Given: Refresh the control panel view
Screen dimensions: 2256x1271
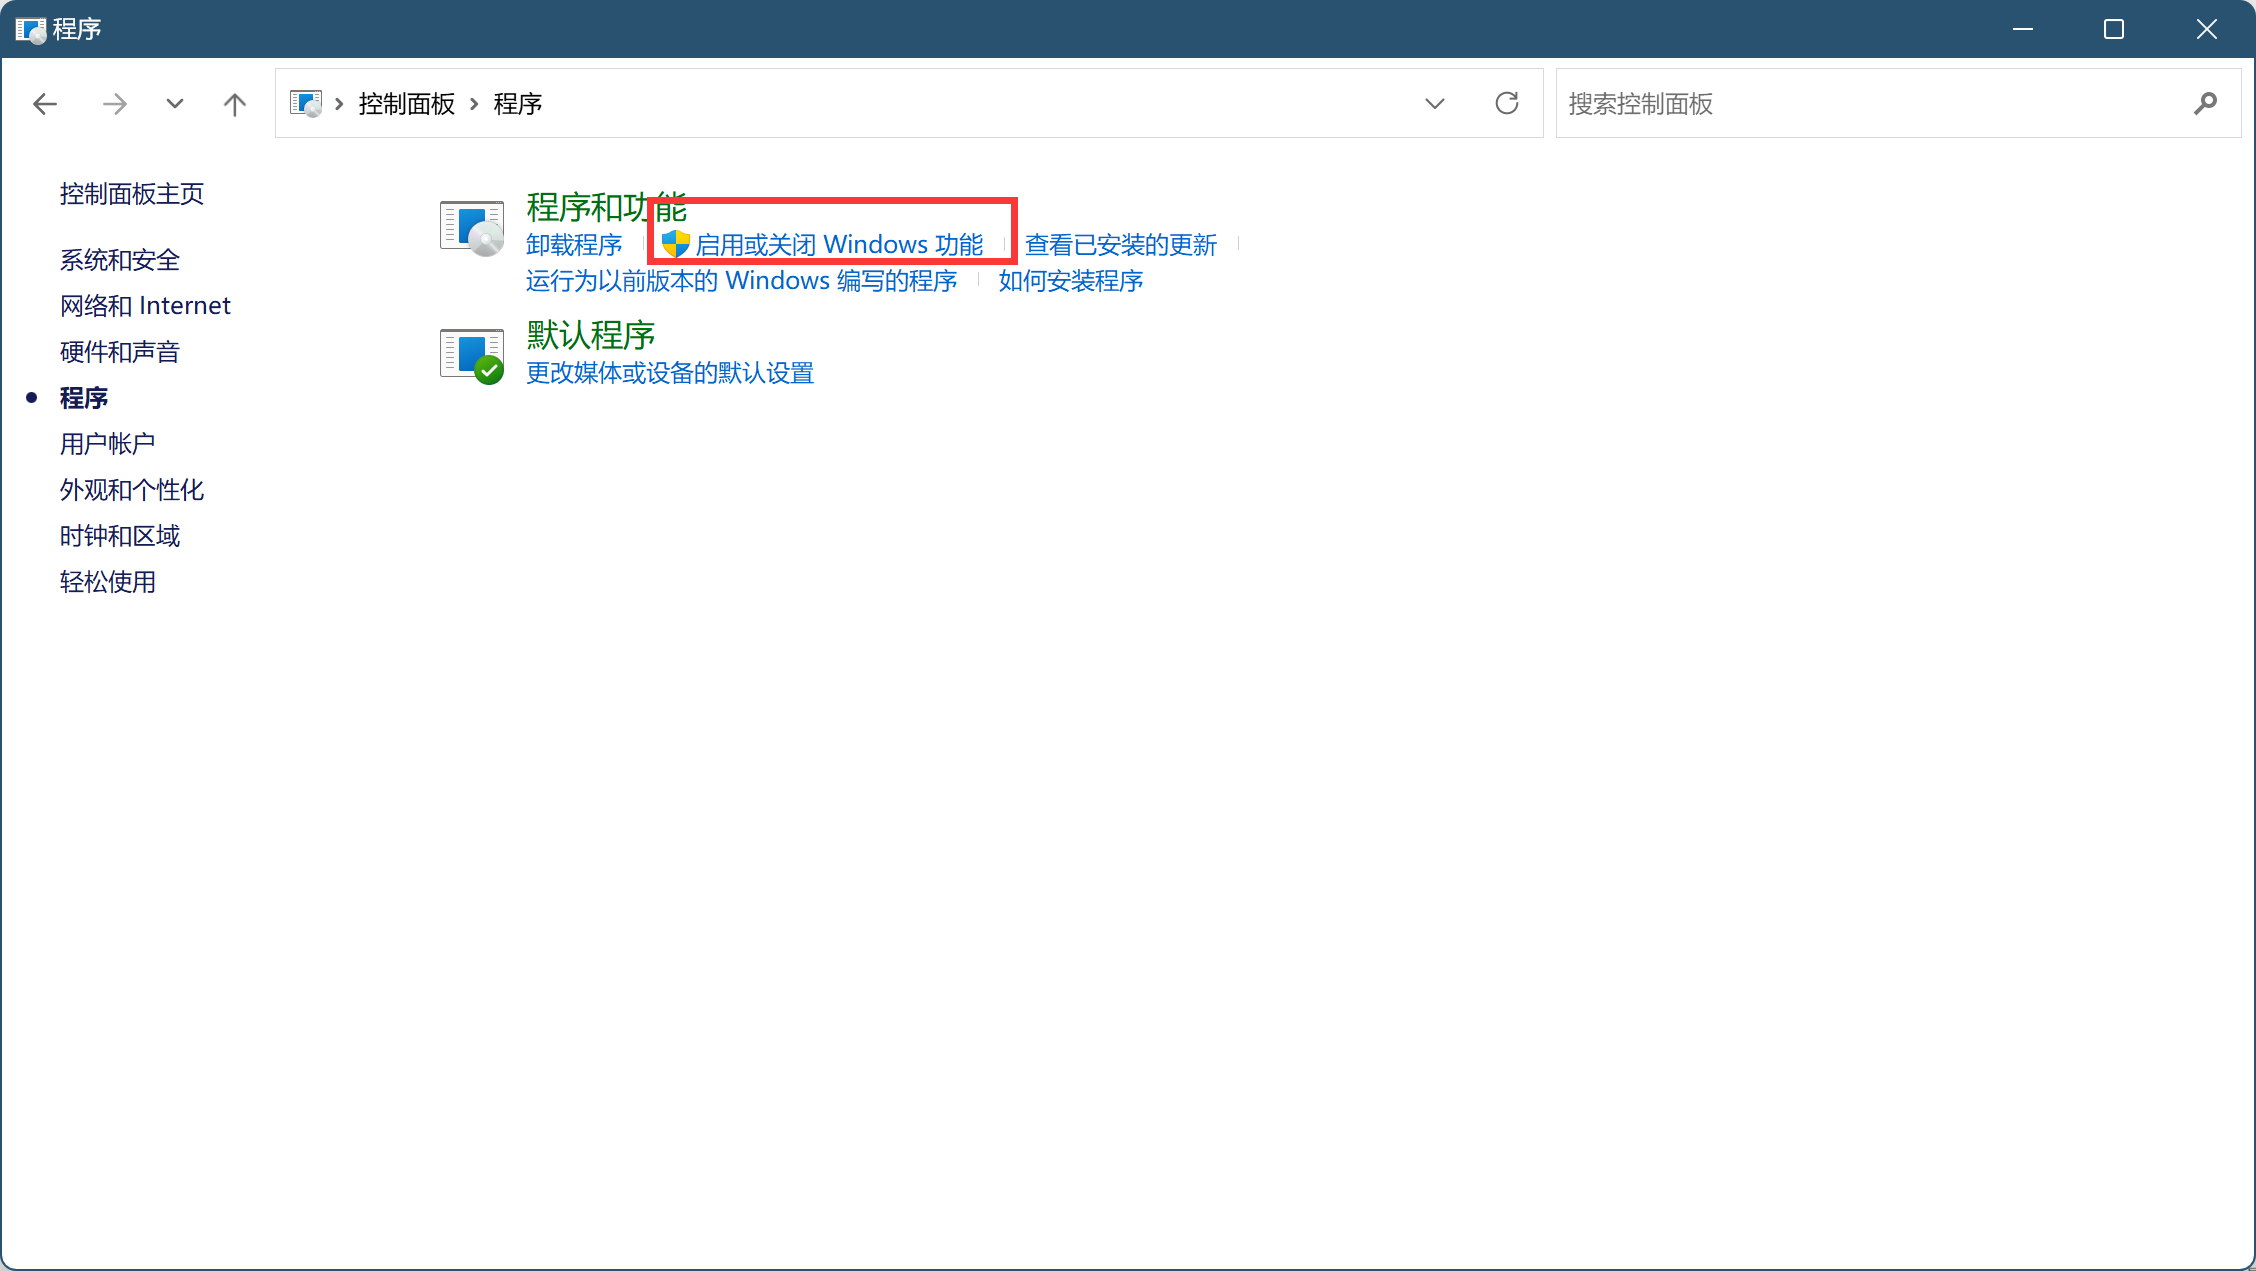Looking at the screenshot, I should coord(1506,103).
